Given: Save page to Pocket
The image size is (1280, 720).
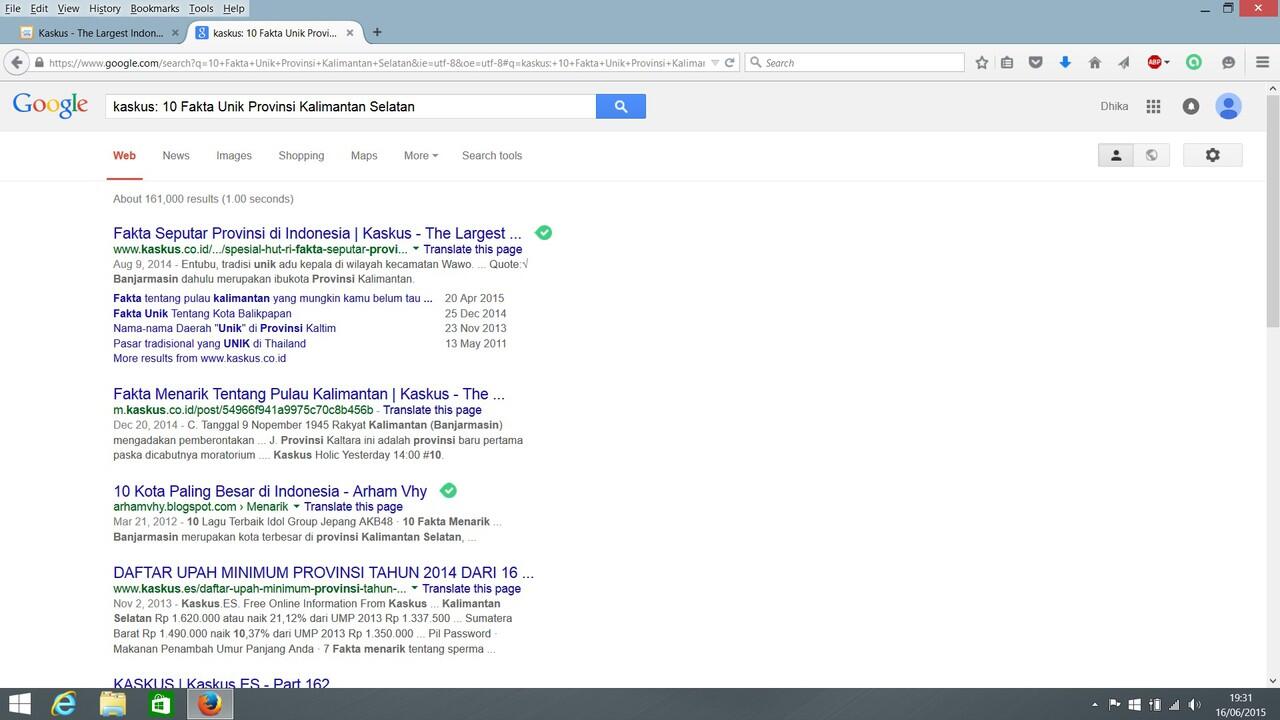Looking at the screenshot, I should click(1036, 62).
